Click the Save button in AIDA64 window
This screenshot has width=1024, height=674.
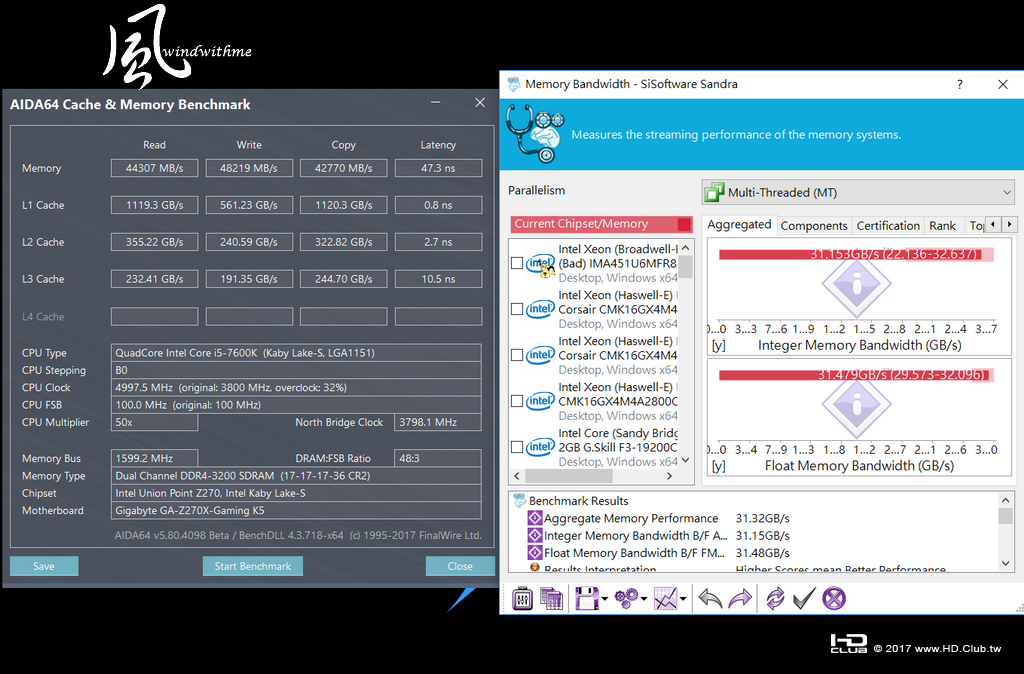[x=44, y=566]
